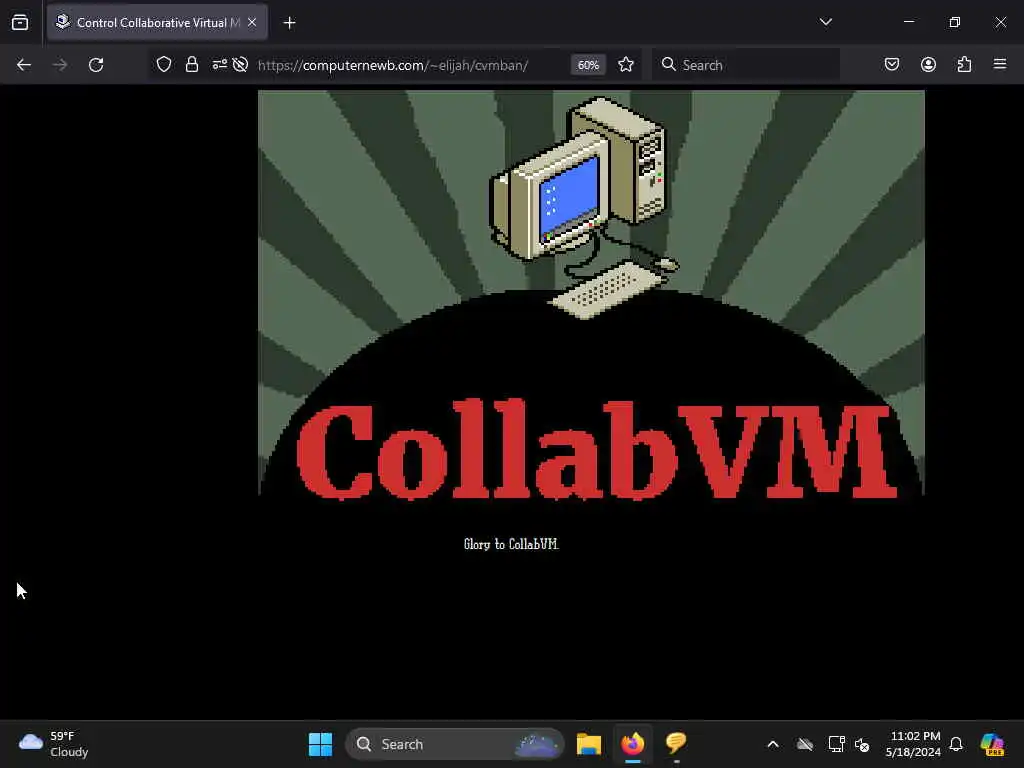This screenshot has height=768, width=1024.
Task: View site security padlock info
Action: [x=191, y=65]
